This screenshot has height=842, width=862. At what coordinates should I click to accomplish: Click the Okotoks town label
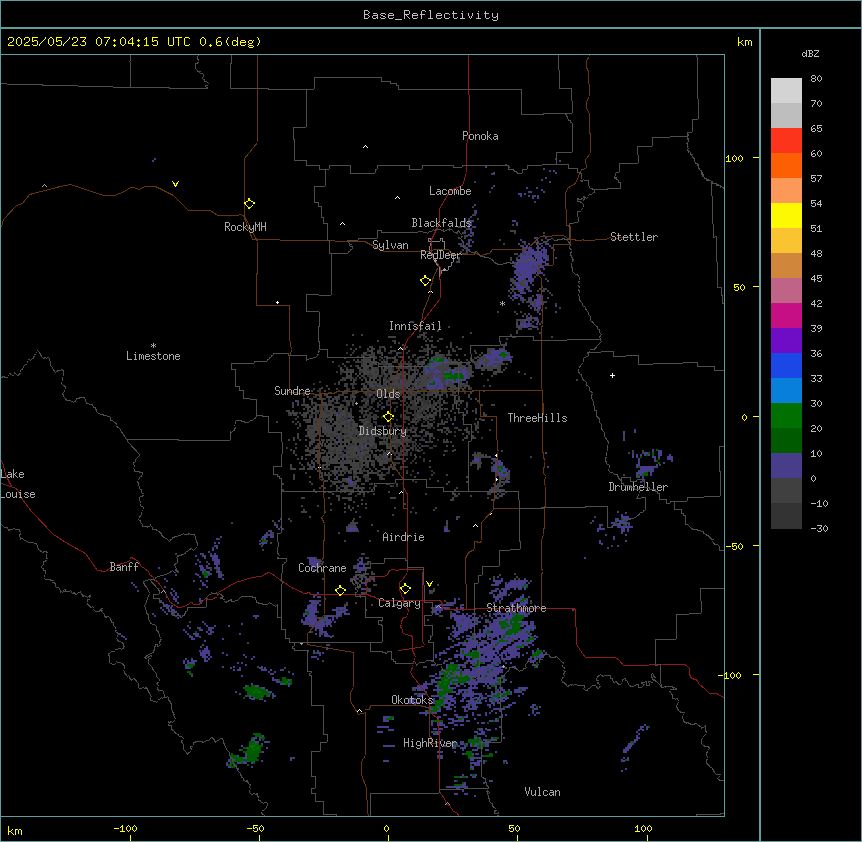(412, 700)
